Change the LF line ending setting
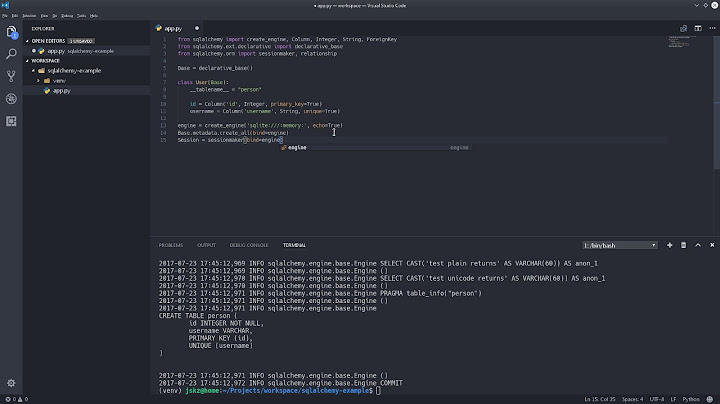Image resolution: width=720 pixels, height=404 pixels. click(673, 399)
